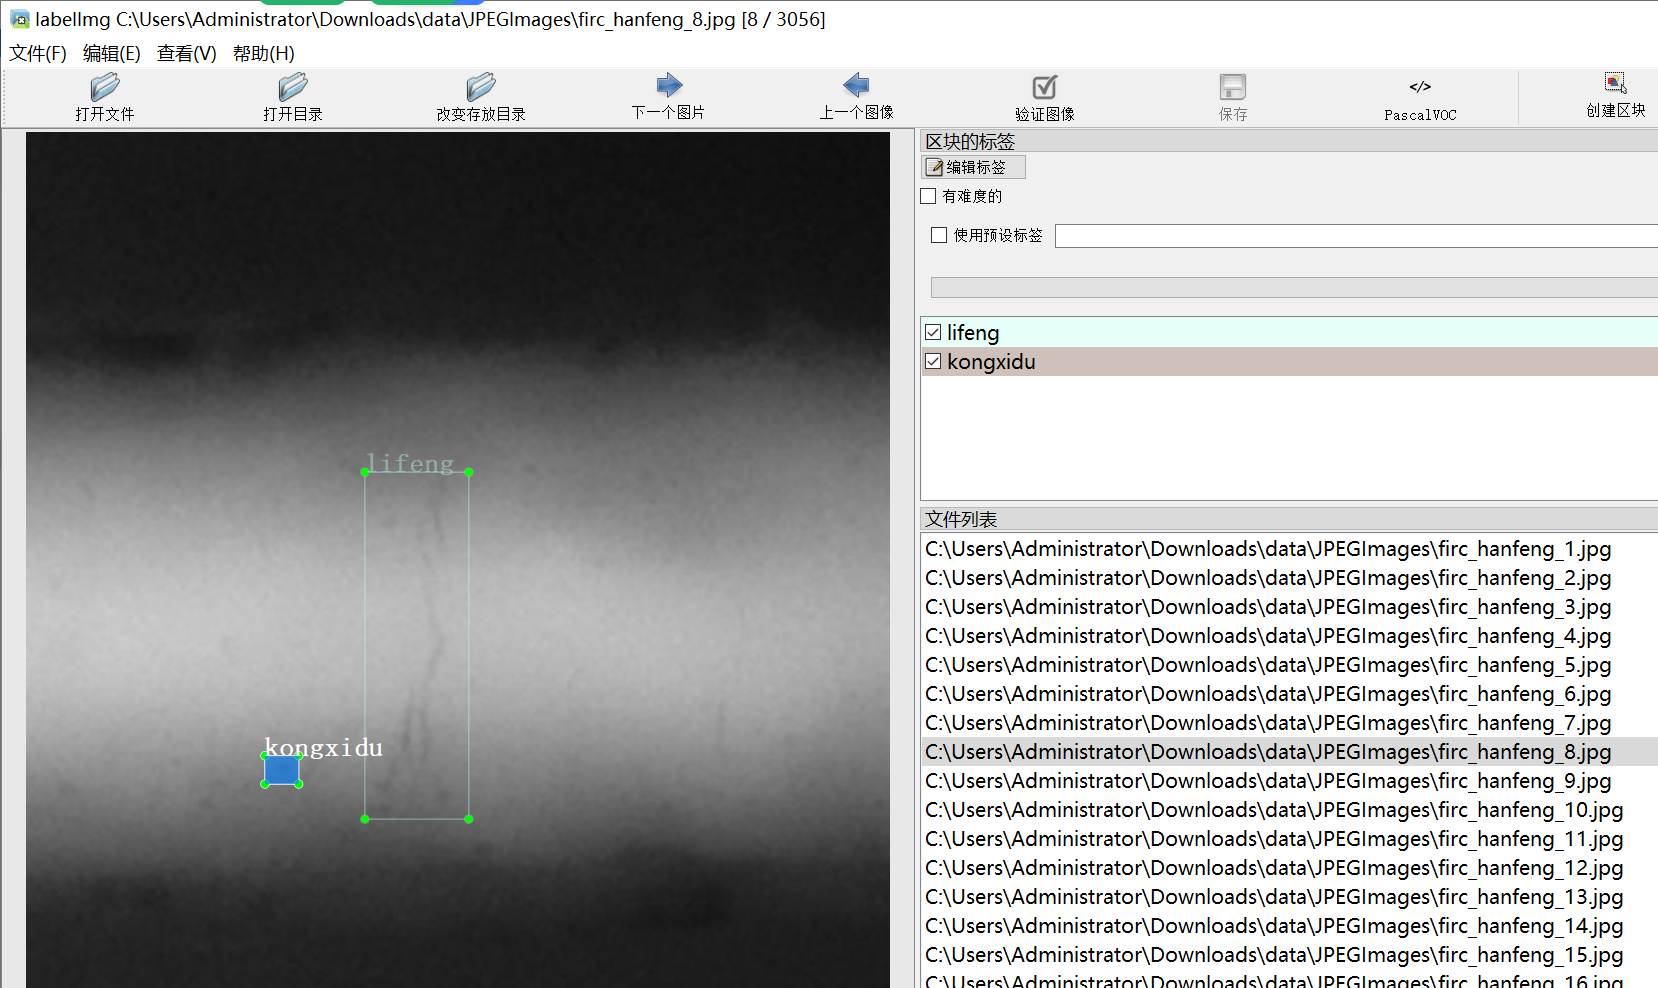Viewport: 1658px width, 988px height.
Task: Enable the use default label (使用预设标签) checkbox
Action: [939, 235]
